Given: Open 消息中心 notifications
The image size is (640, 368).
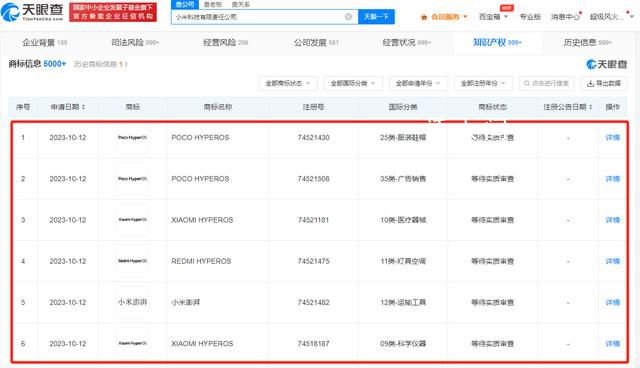Looking at the screenshot, I should pos(565,17).
